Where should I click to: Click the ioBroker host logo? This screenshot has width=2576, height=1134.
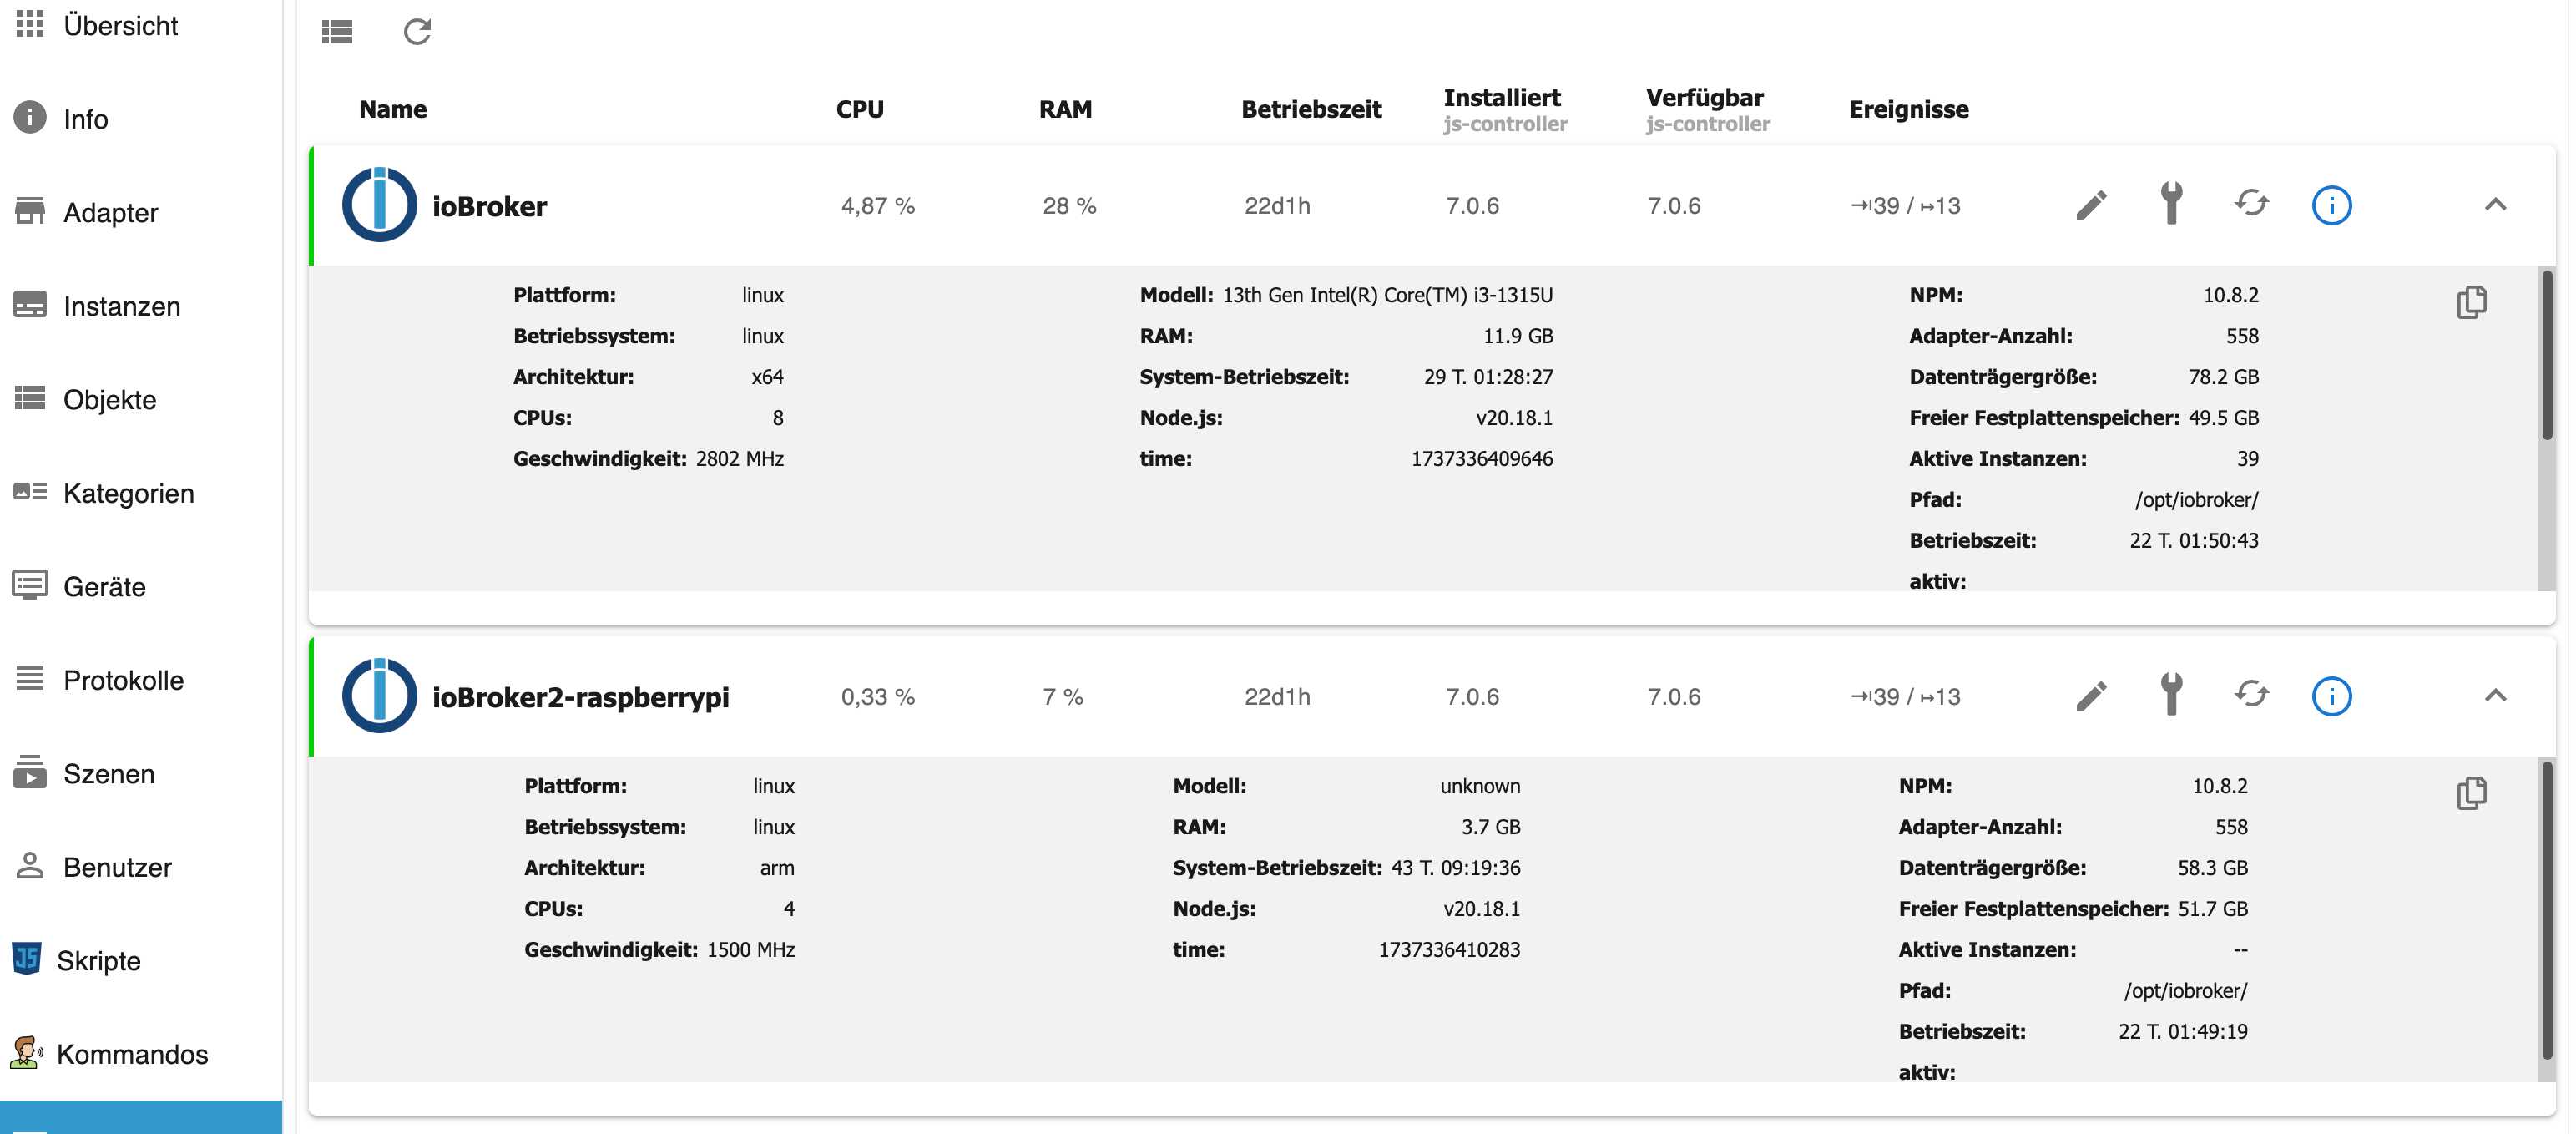pyautogui.click(x=379, y=205)
